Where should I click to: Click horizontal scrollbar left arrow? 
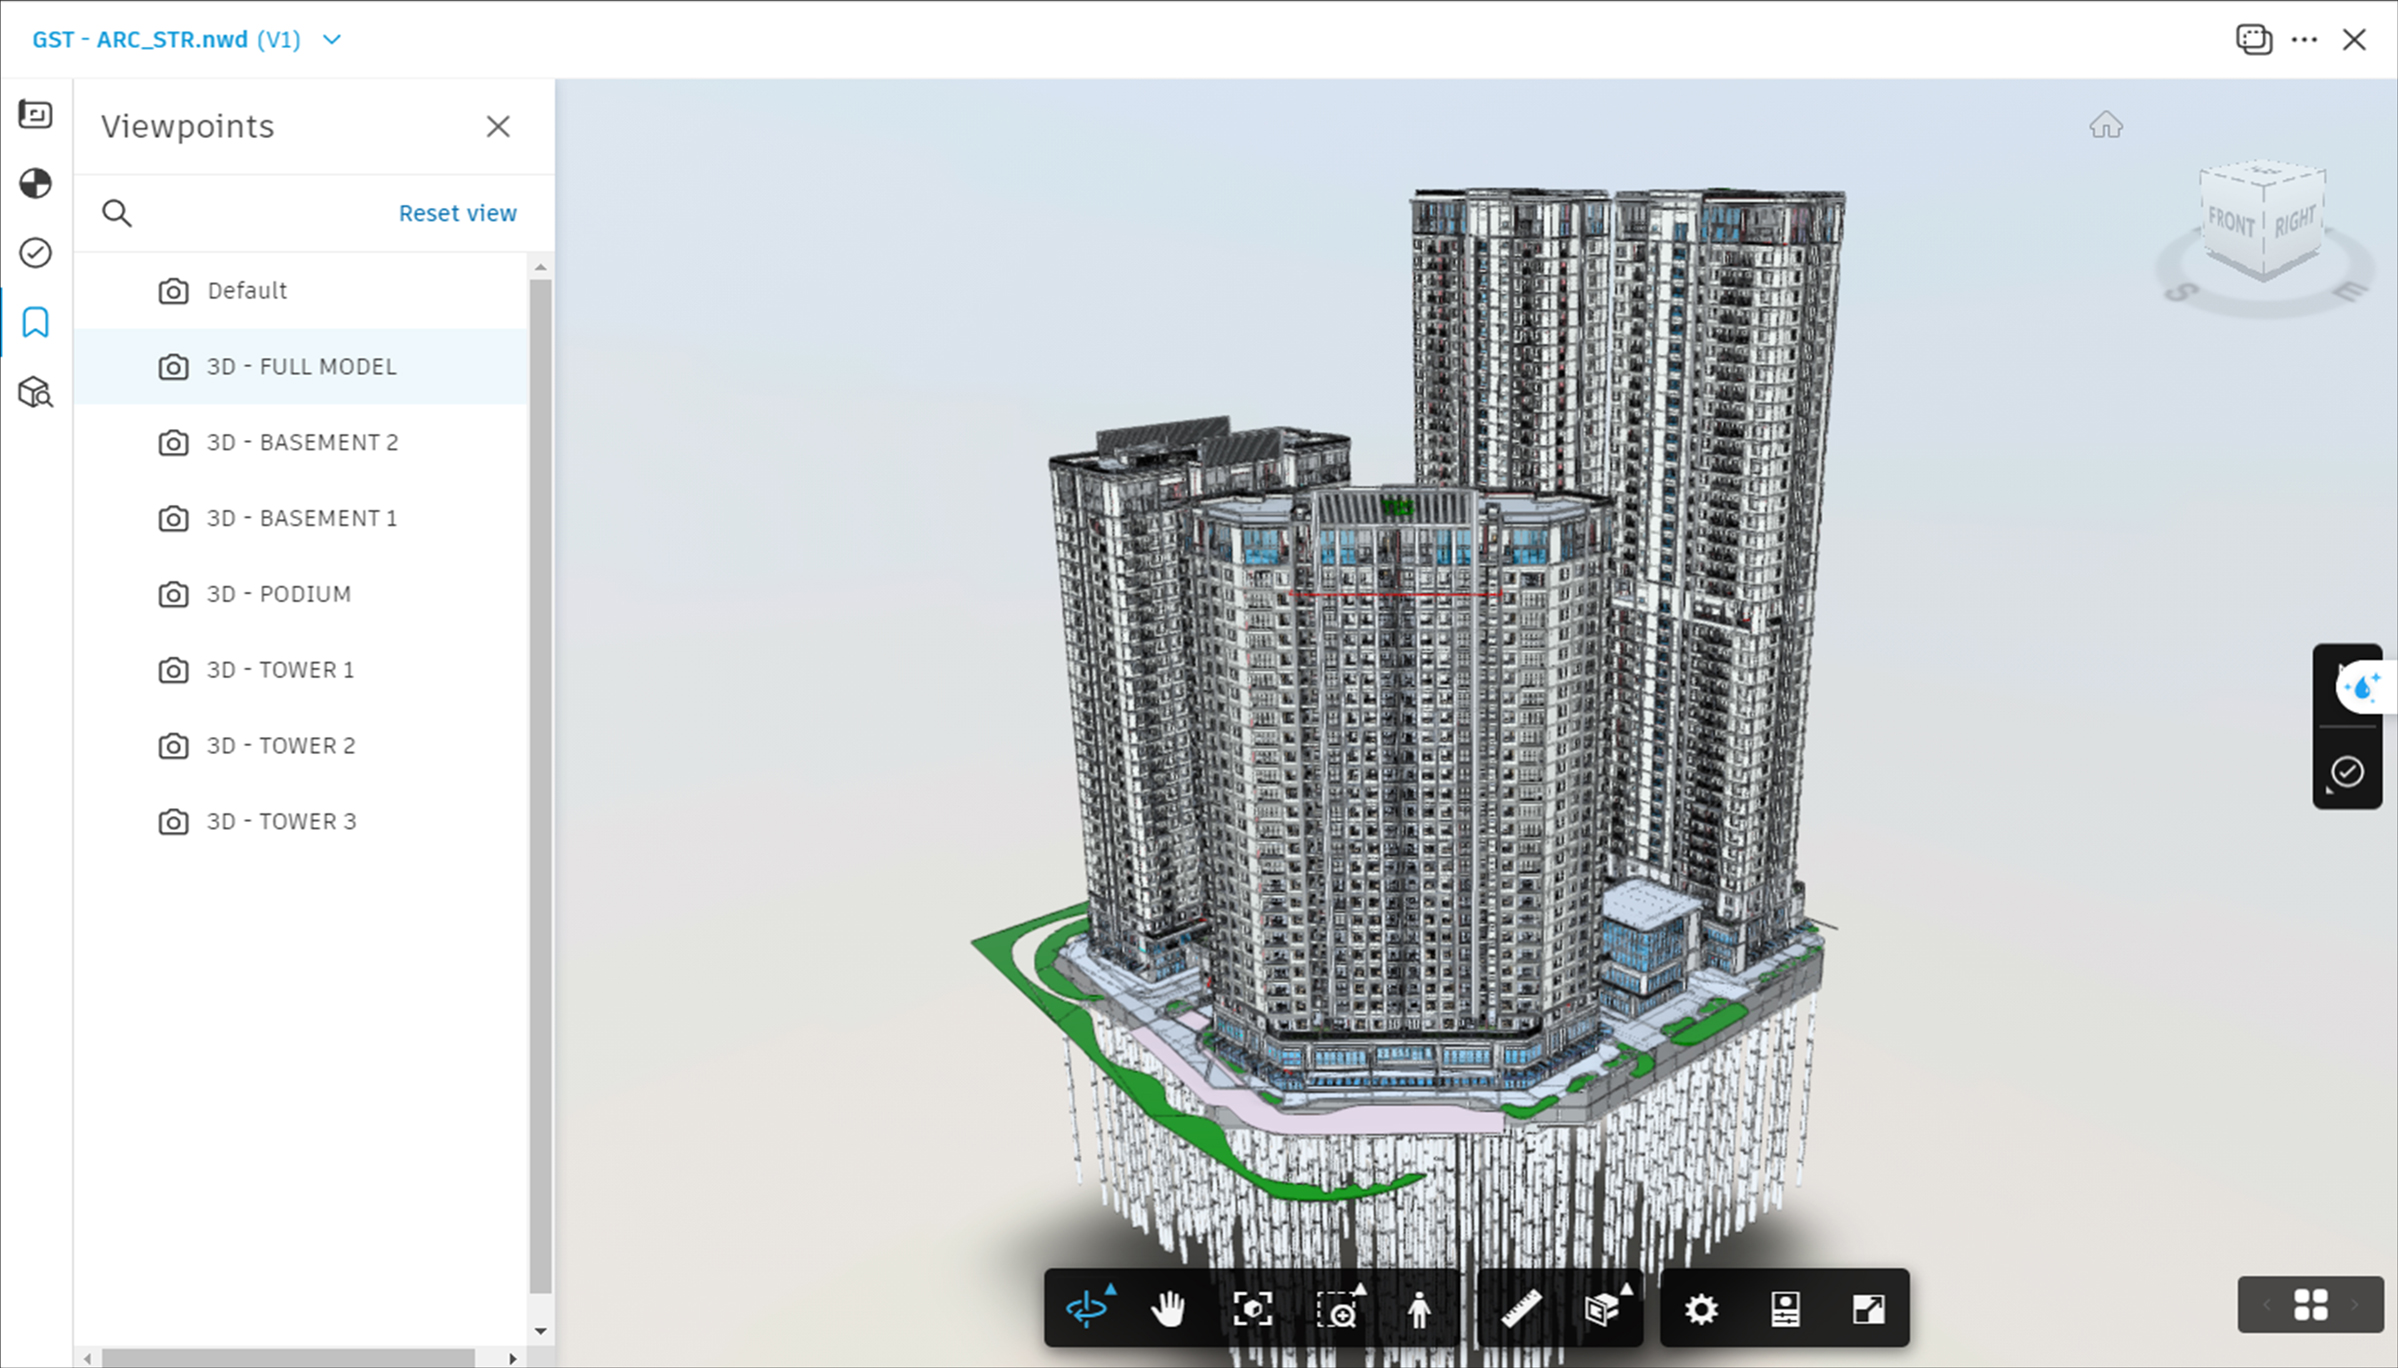click(88, 1358)
